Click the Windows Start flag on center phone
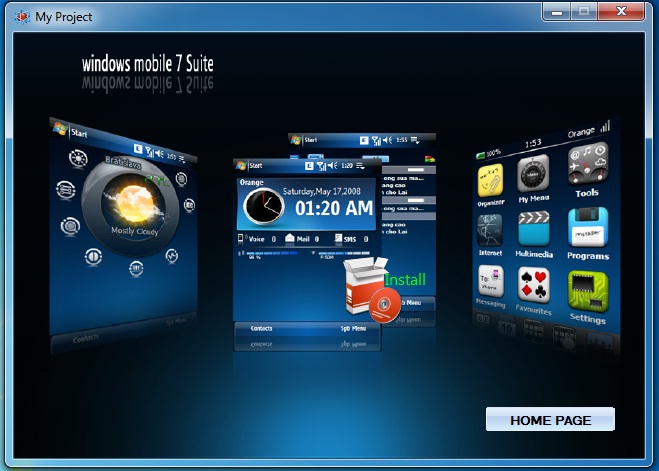 click(x=241, y=166)
